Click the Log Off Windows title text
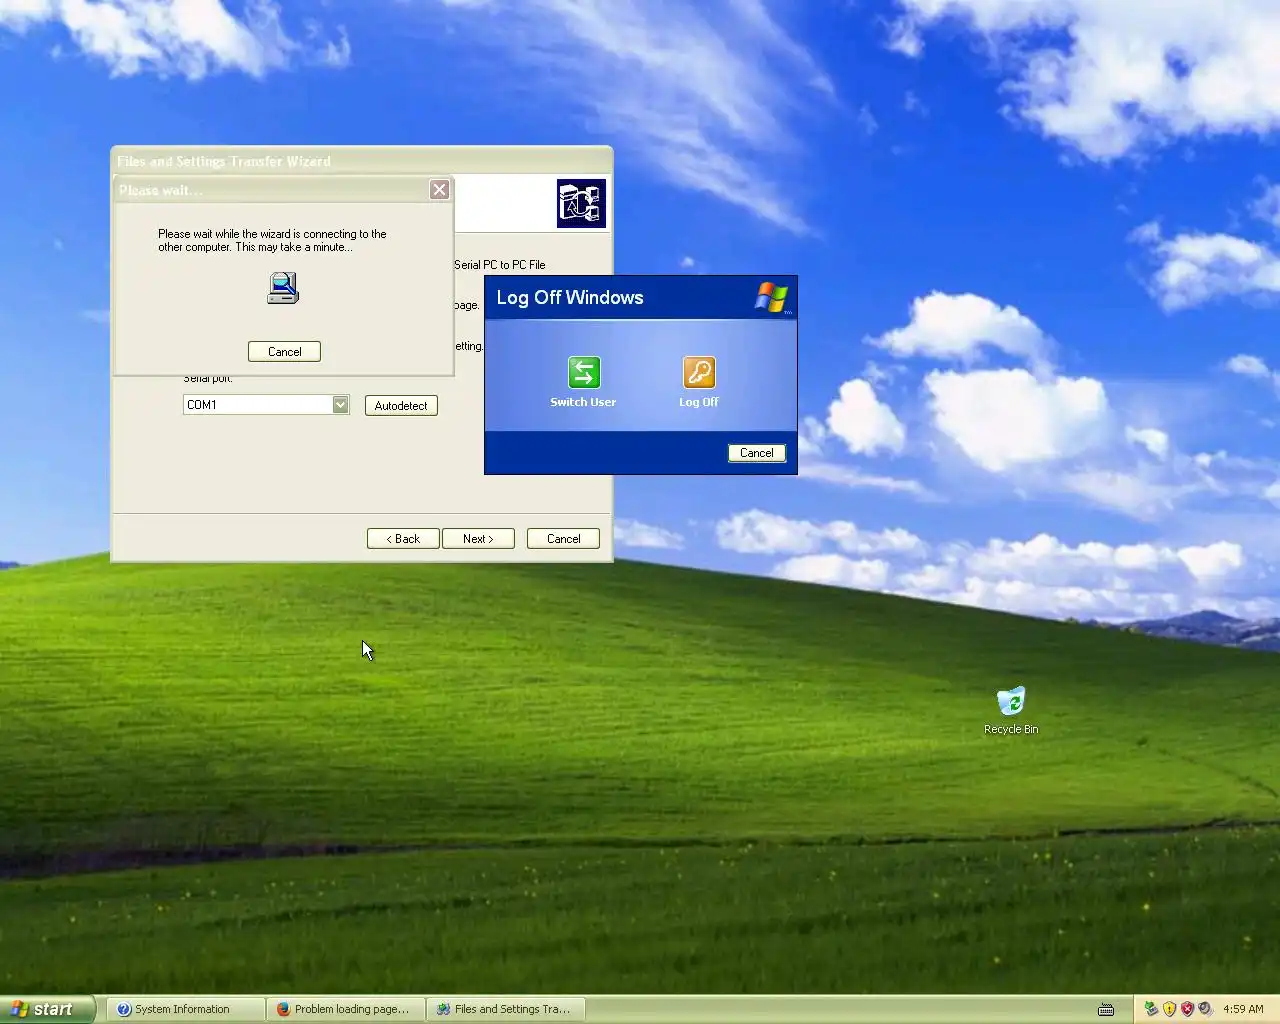The height and width of the screenshot is (1024, 1280). tap(570, 297)
